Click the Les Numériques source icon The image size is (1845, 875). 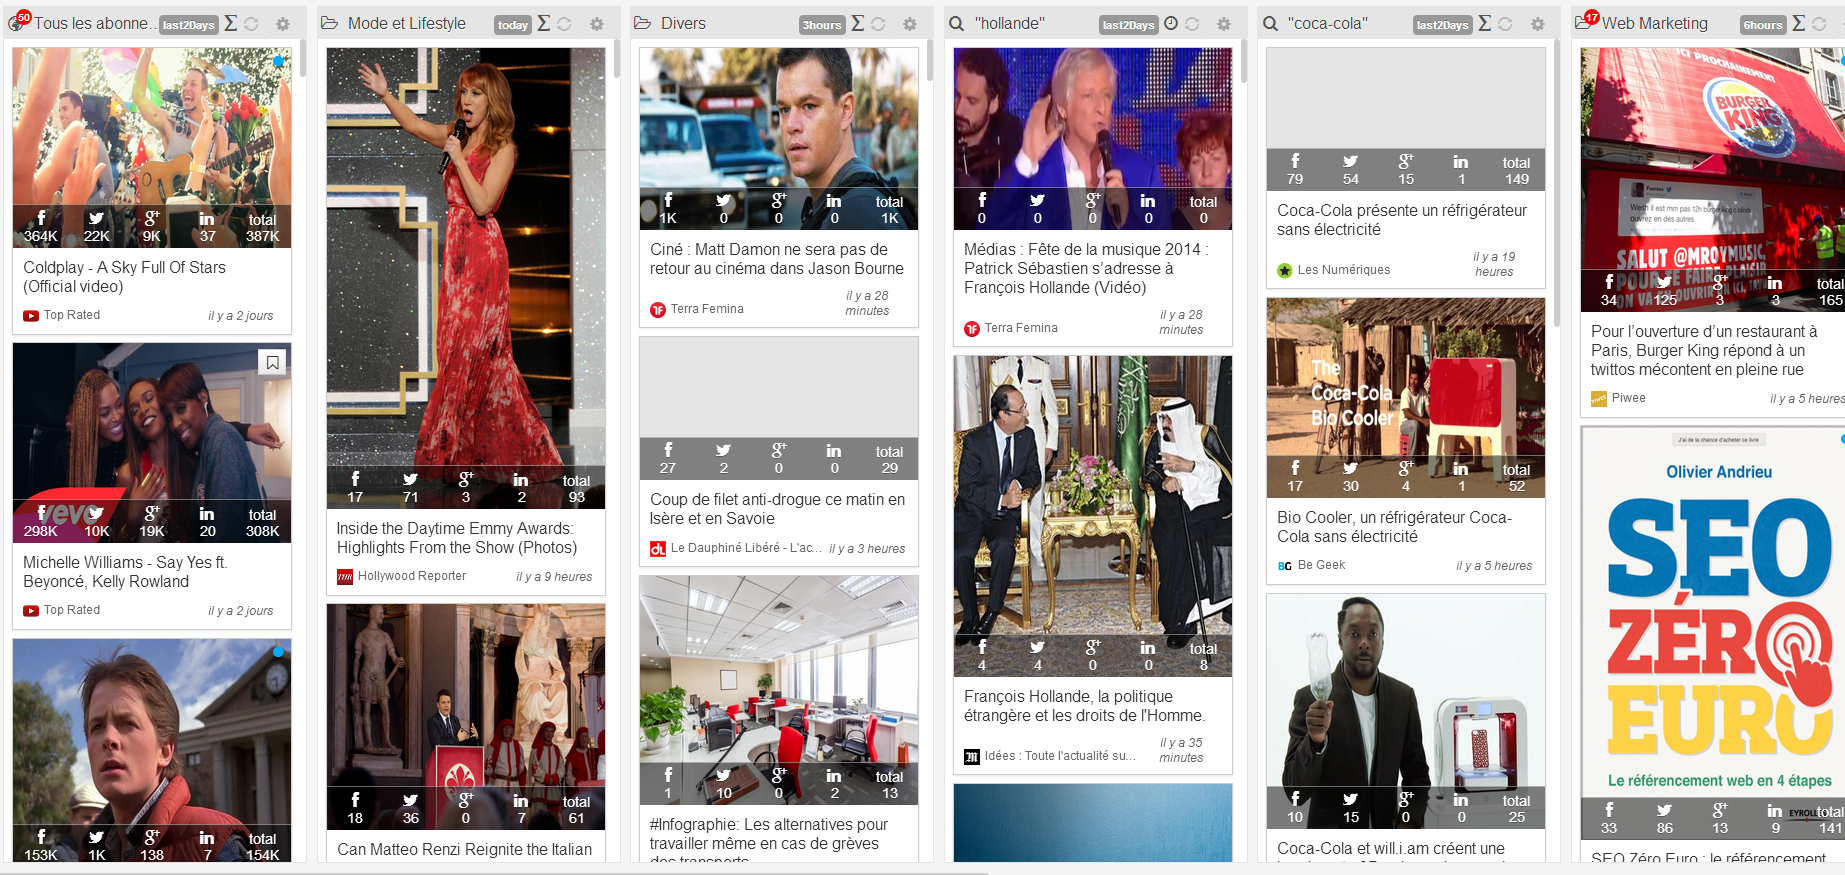[x=1285, y=270]
